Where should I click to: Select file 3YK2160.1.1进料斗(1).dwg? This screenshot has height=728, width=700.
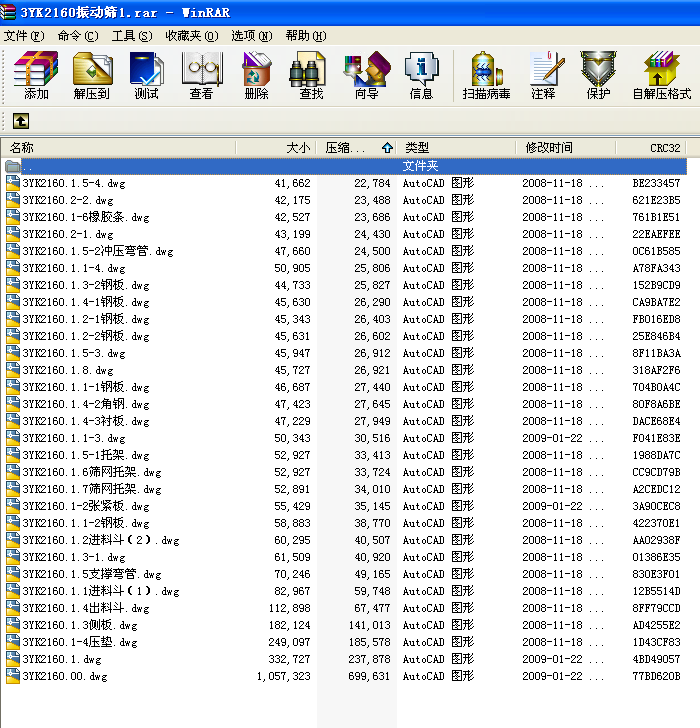(x=101, y=592)
